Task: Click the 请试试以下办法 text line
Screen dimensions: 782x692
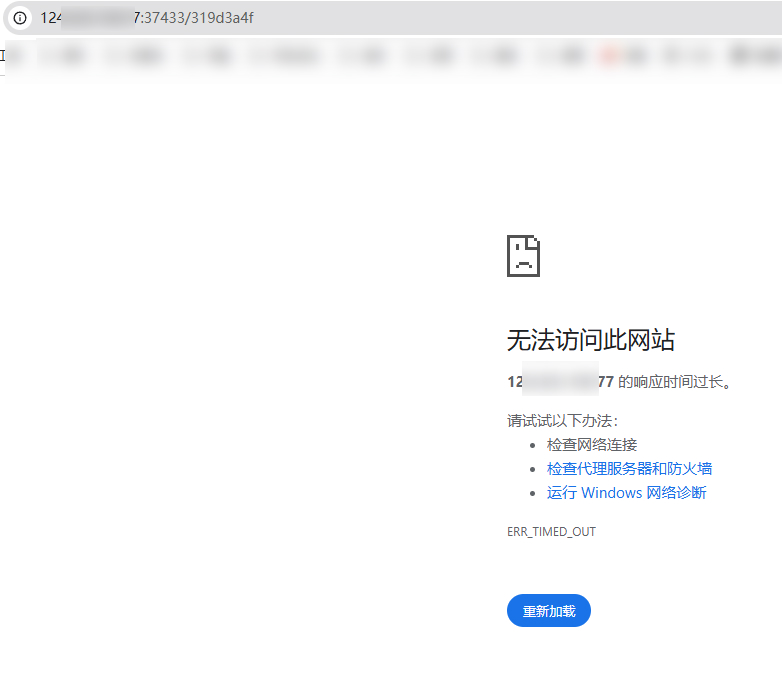Action: (563, 421)
